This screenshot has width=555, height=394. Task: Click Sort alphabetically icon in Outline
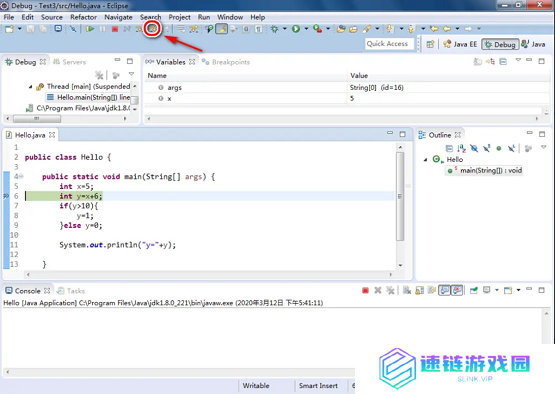[462, 148]
